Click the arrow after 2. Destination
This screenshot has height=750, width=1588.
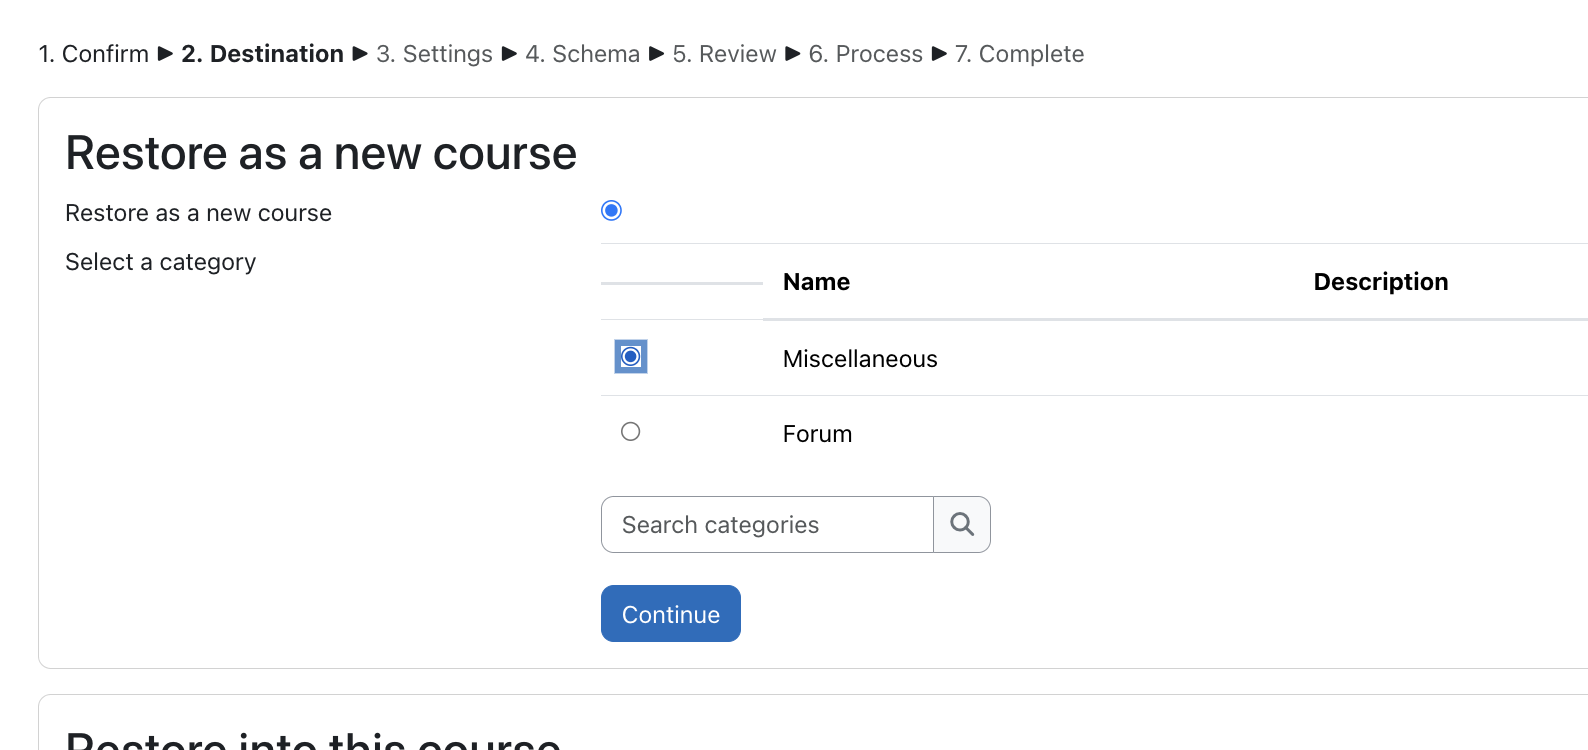coord(361,54)
